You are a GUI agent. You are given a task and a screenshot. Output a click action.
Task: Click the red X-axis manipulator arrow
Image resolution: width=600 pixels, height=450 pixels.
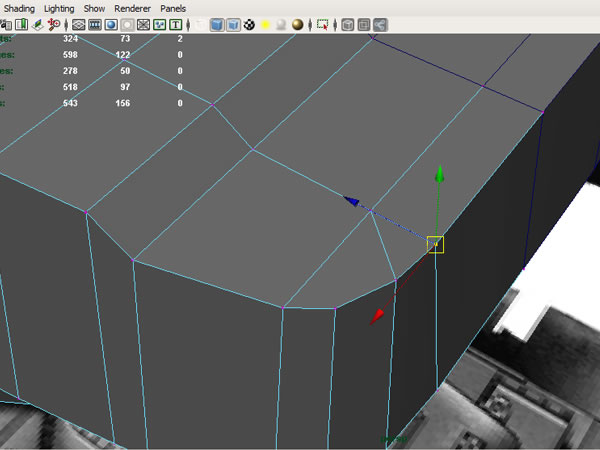click(x=377, y=317)
